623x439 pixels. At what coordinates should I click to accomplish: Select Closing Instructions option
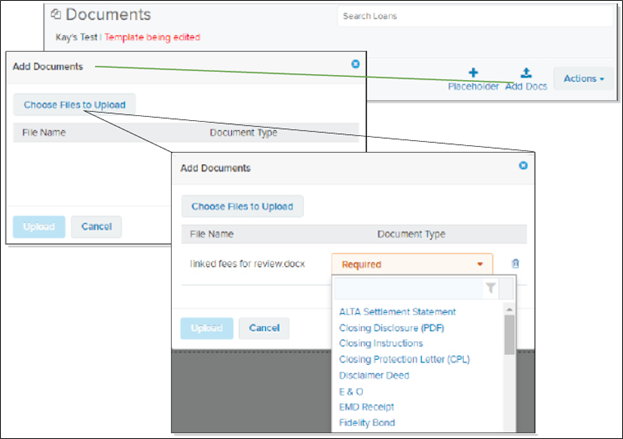click(381, 343)
